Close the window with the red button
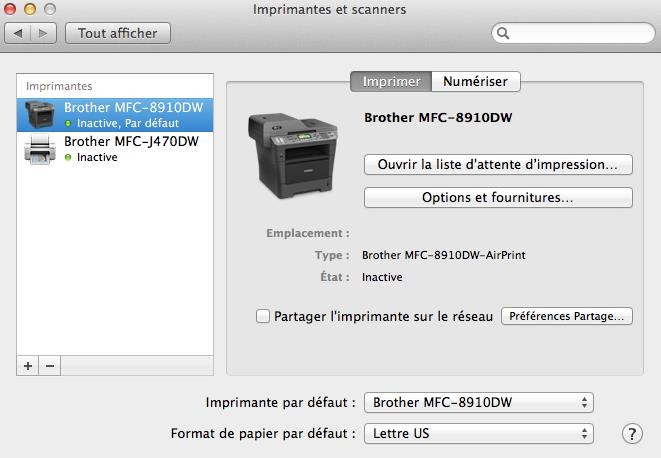Image resolution: width=661 pixels, height=458 pixels. (10, 9)
